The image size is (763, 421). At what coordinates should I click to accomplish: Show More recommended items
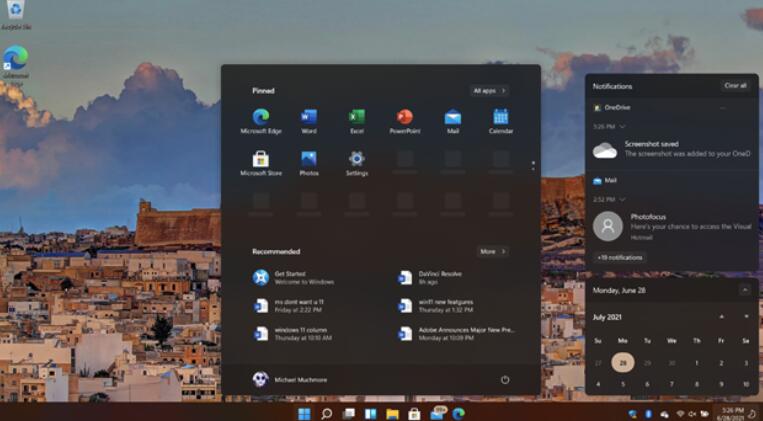click(x=492, y=251)
